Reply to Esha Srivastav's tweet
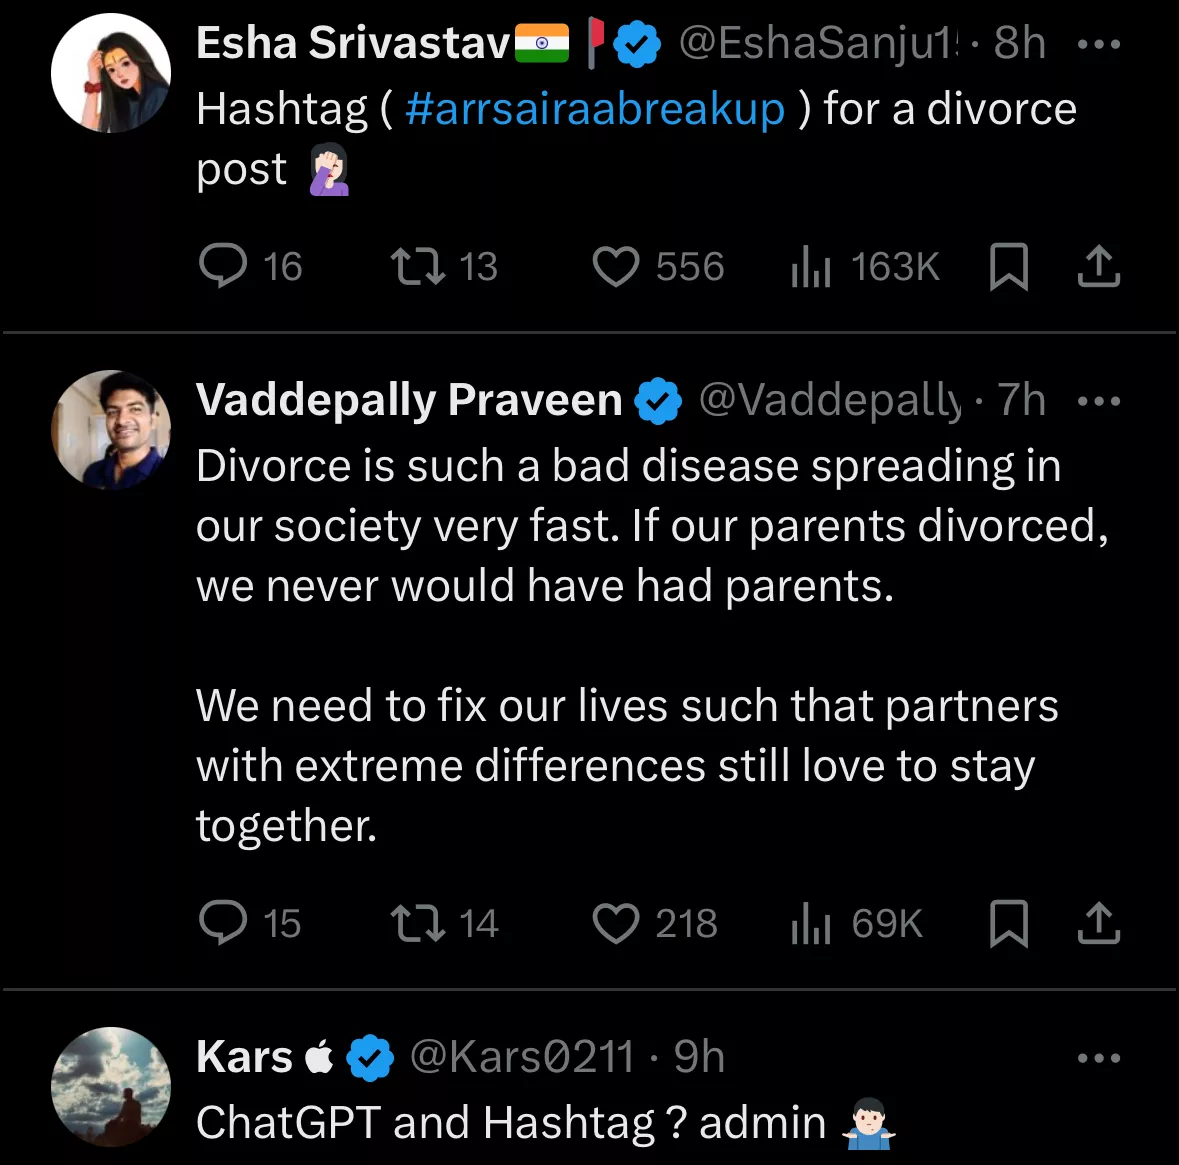 (223, 267)
